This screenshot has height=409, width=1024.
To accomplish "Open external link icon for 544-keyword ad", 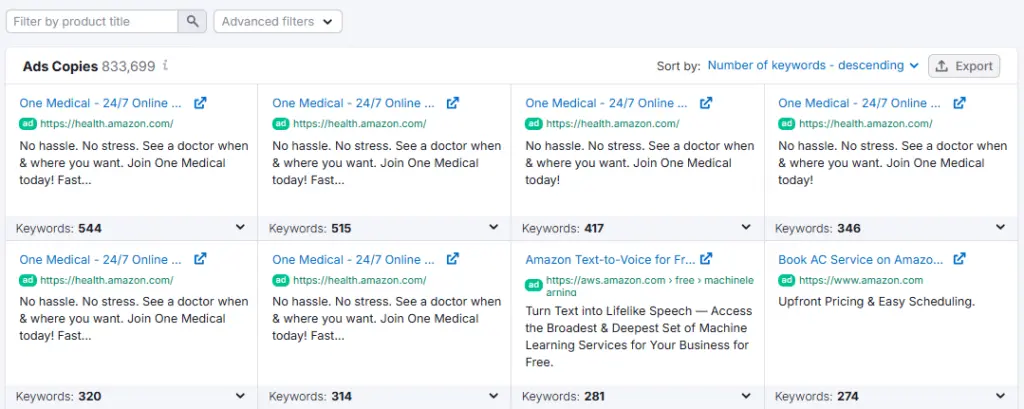I will 200,103.
